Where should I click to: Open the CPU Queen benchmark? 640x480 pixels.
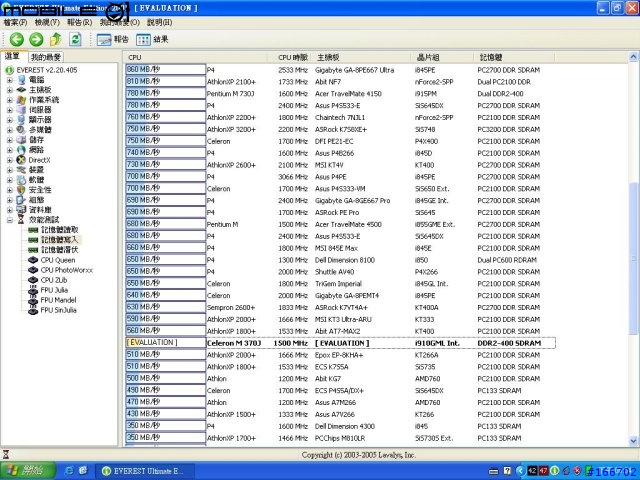pyautogui.click(x=51, y=260)
